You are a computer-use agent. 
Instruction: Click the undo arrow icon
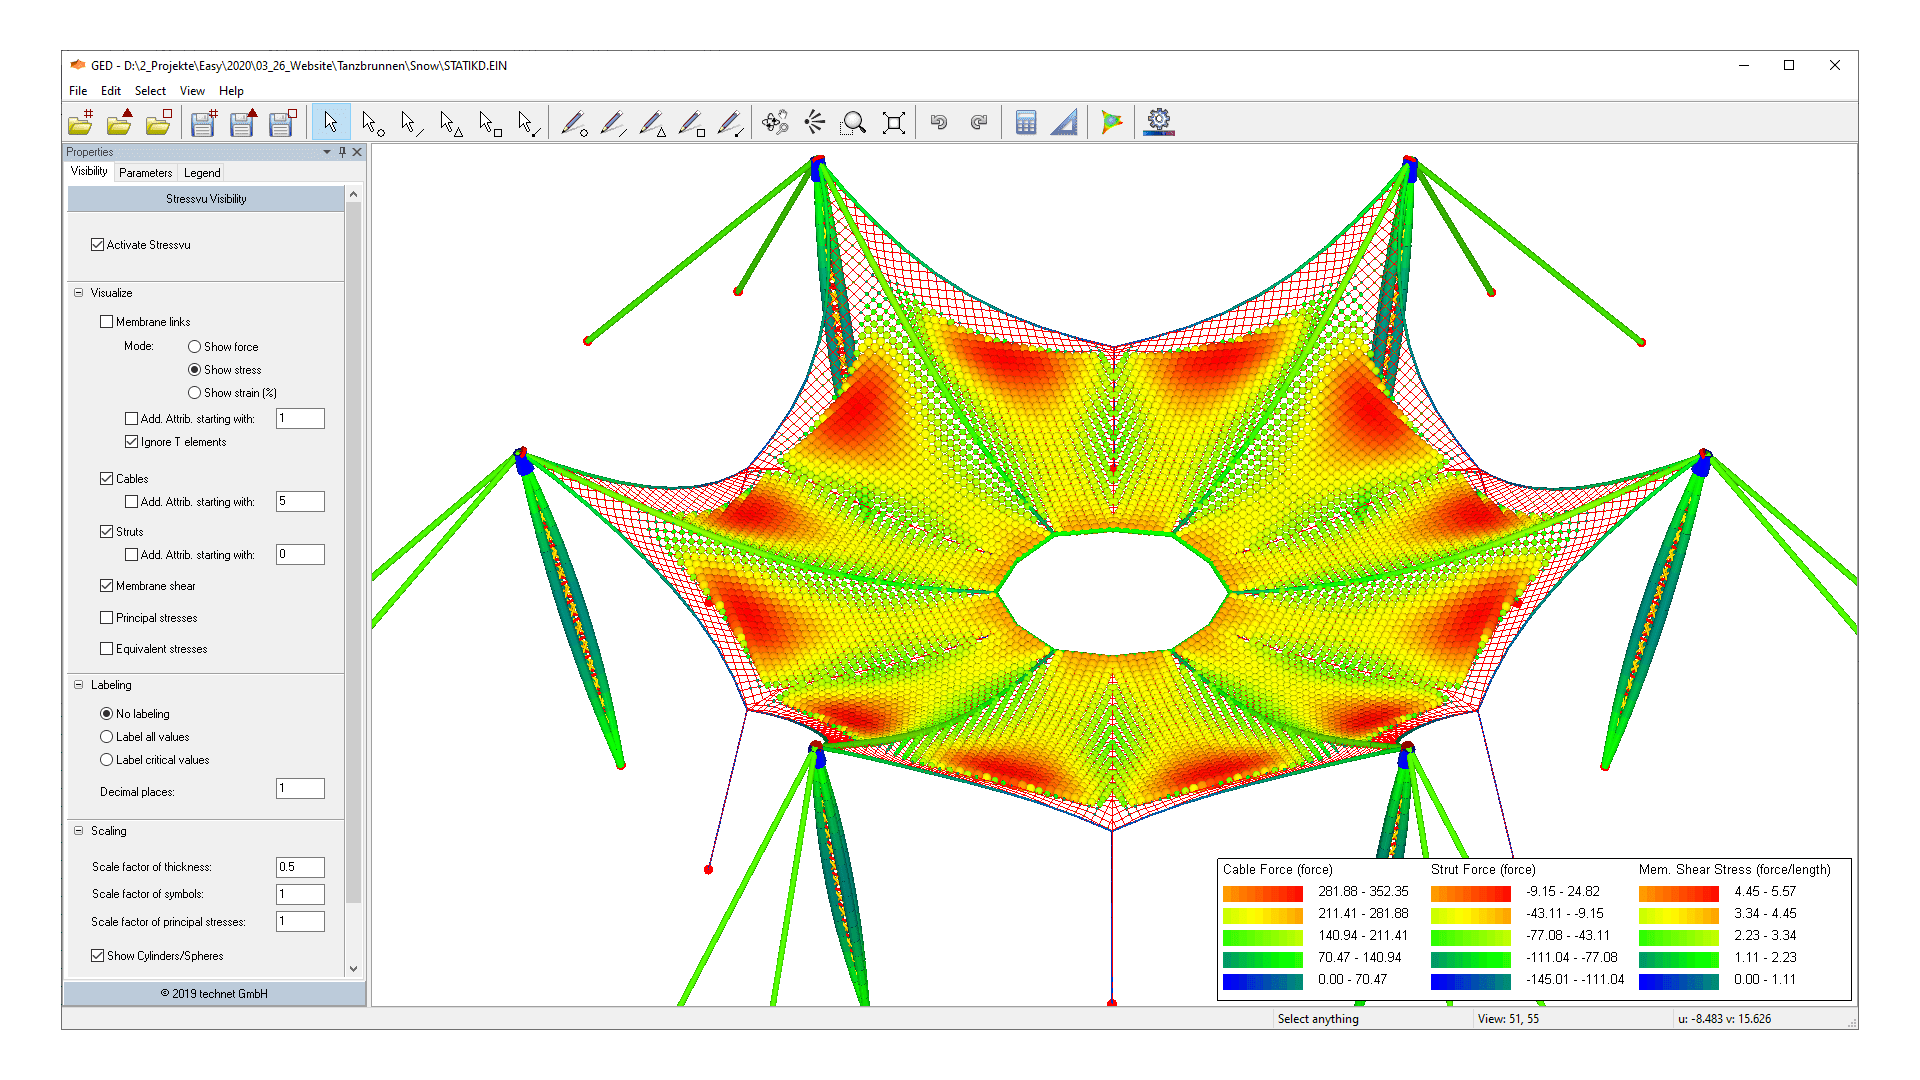tap(938, 123)
